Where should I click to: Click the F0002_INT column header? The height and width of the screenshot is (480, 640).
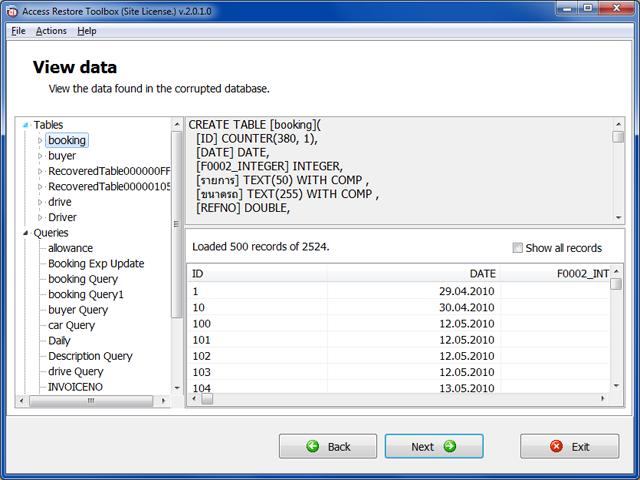pos(555,273)
